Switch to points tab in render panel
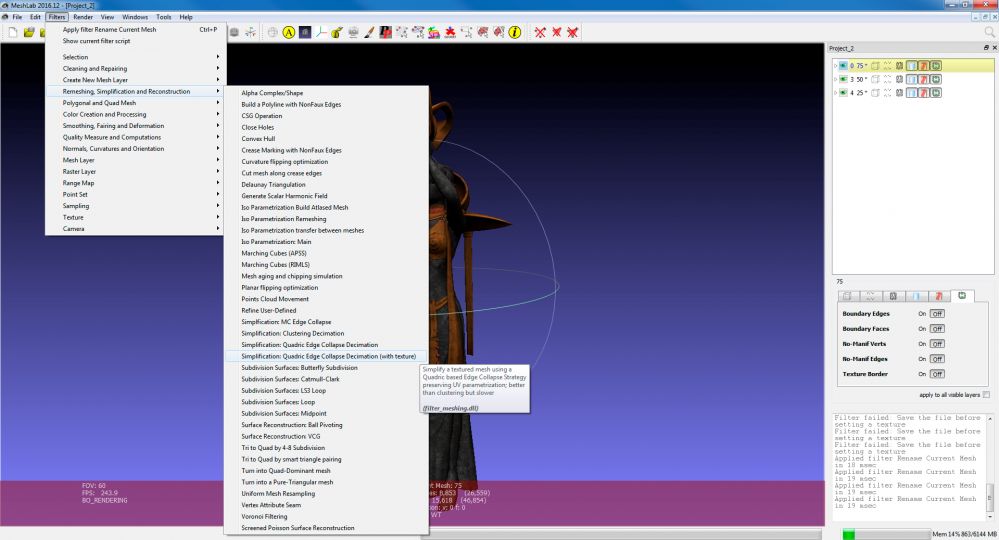Viewport: 999px width, 540px height. click(x=870, y=296)
